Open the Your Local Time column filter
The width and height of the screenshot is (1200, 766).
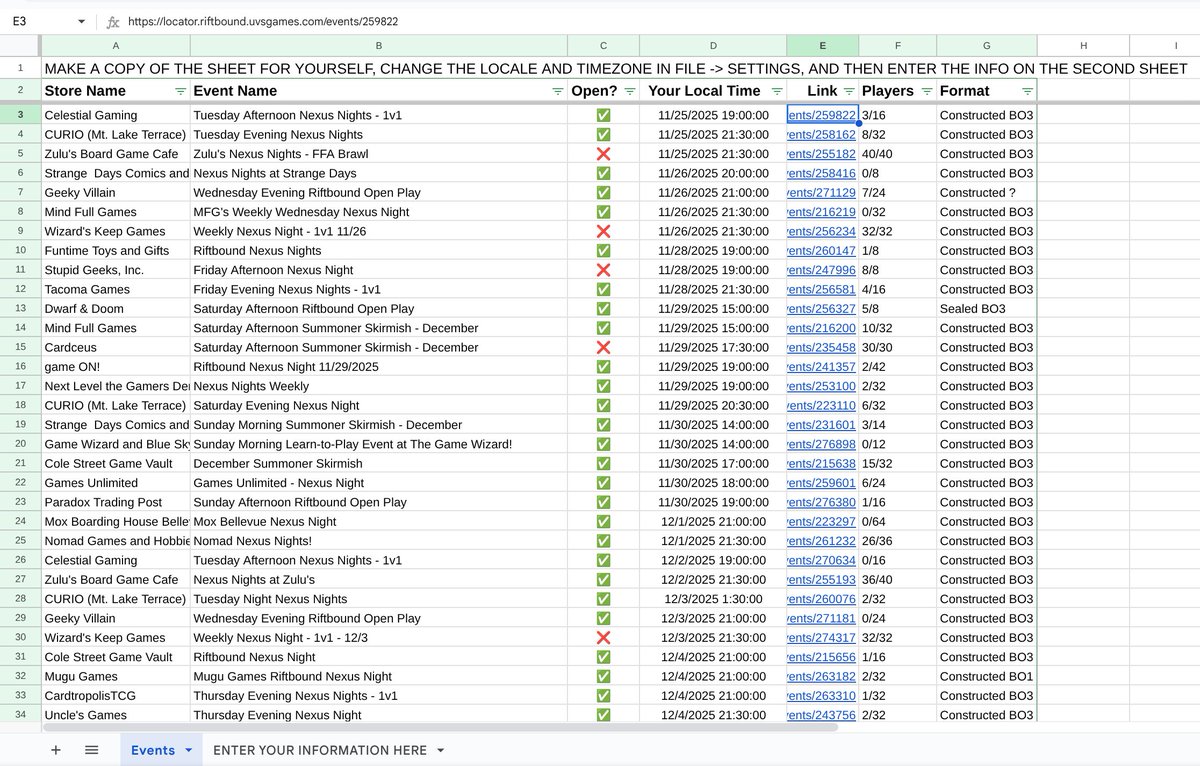coord(776,90)
